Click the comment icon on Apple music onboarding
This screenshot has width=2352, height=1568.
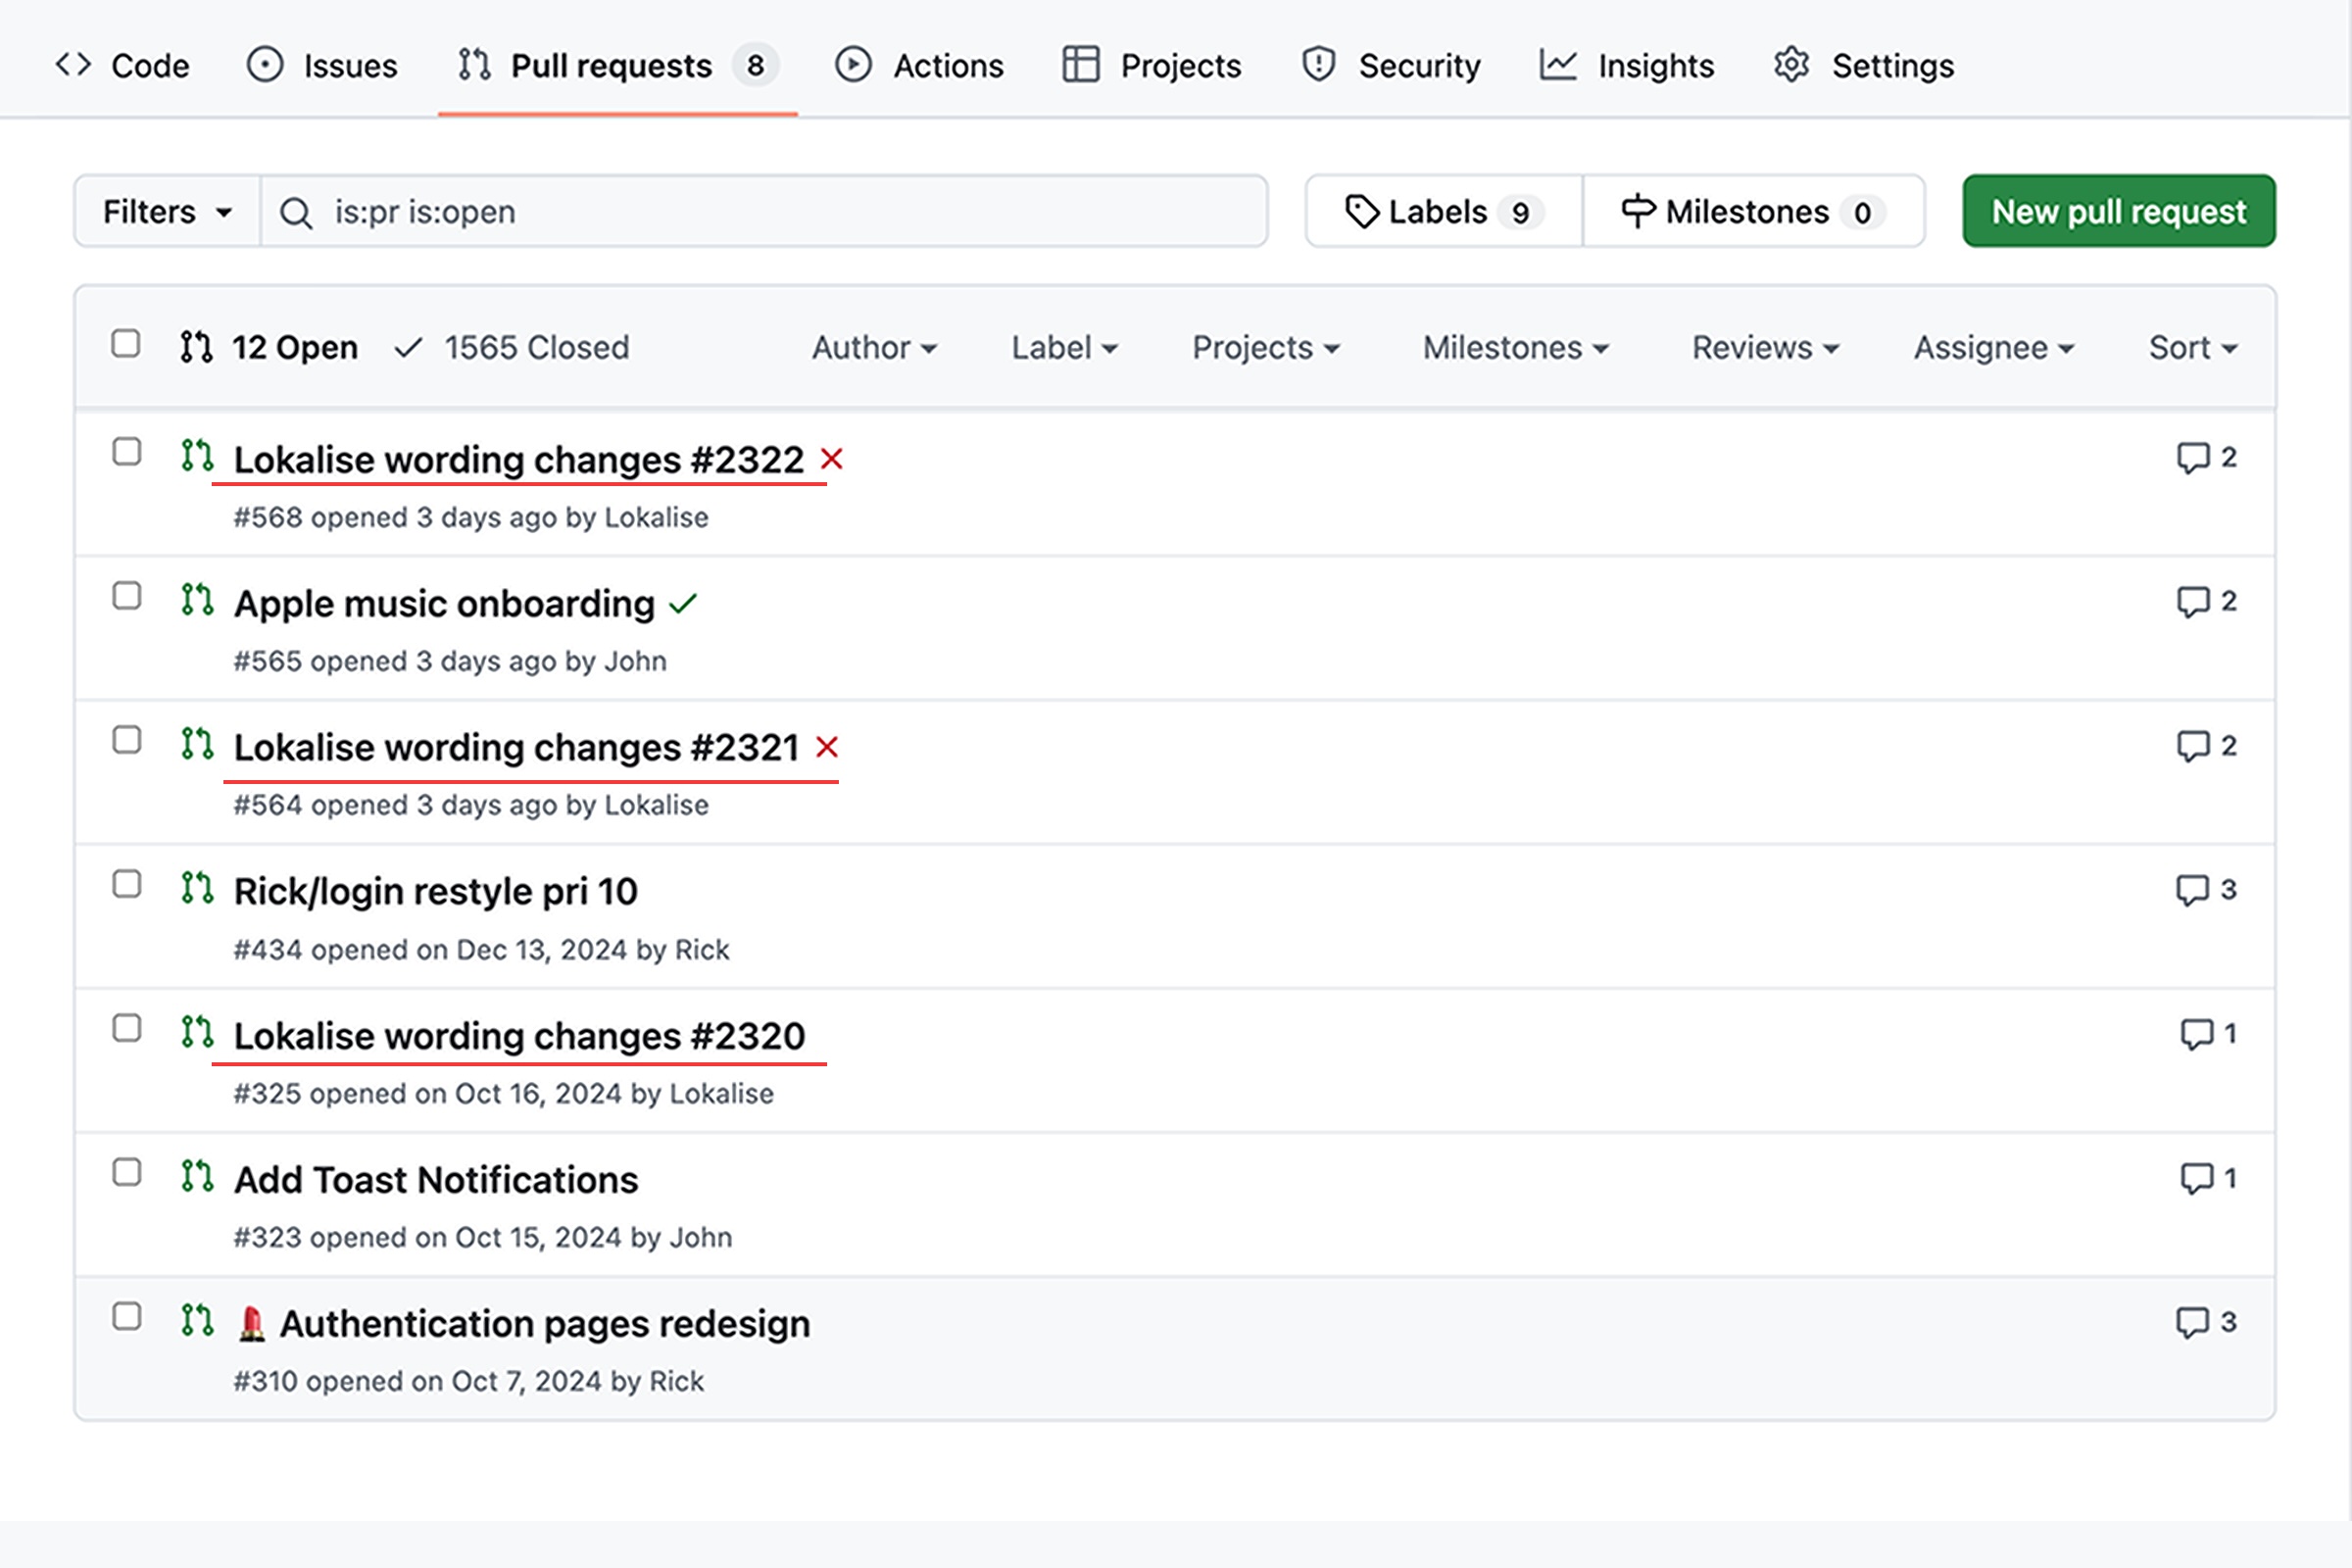pos(2192,602)
